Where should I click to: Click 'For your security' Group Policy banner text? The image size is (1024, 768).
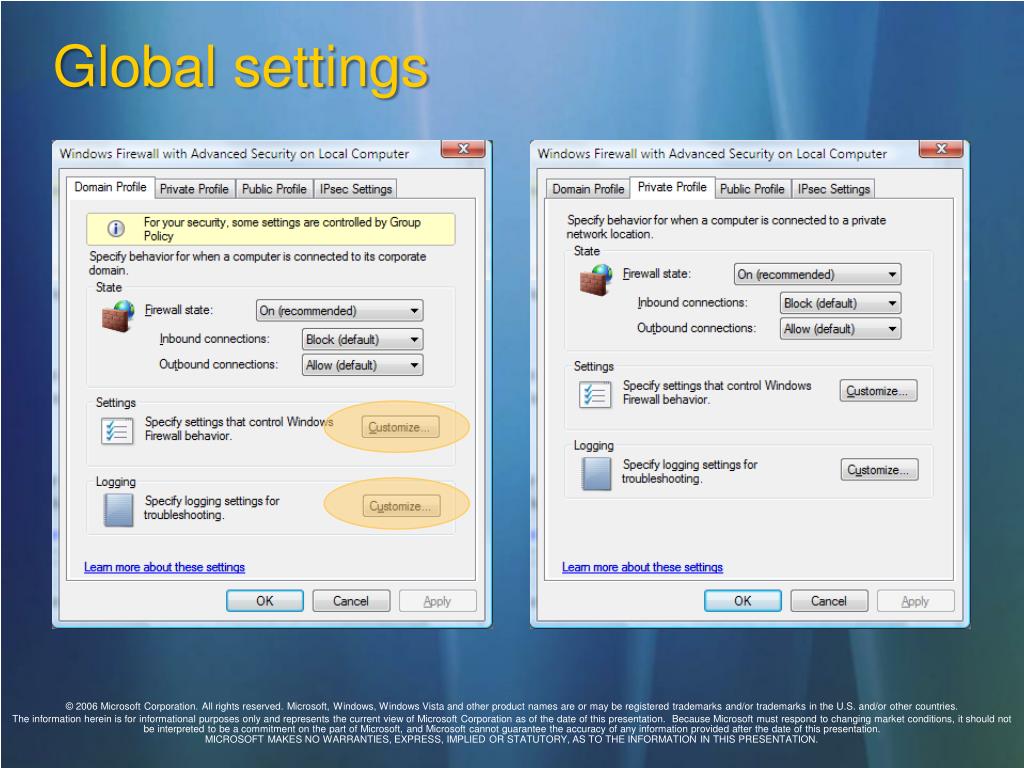point(282,229)
